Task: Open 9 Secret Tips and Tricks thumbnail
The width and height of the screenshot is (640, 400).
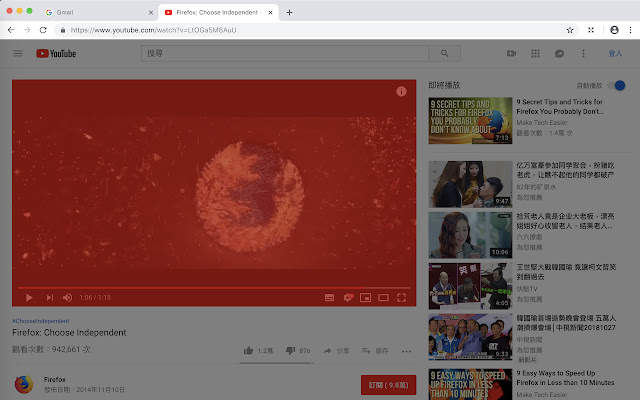Action: (470, 120)
